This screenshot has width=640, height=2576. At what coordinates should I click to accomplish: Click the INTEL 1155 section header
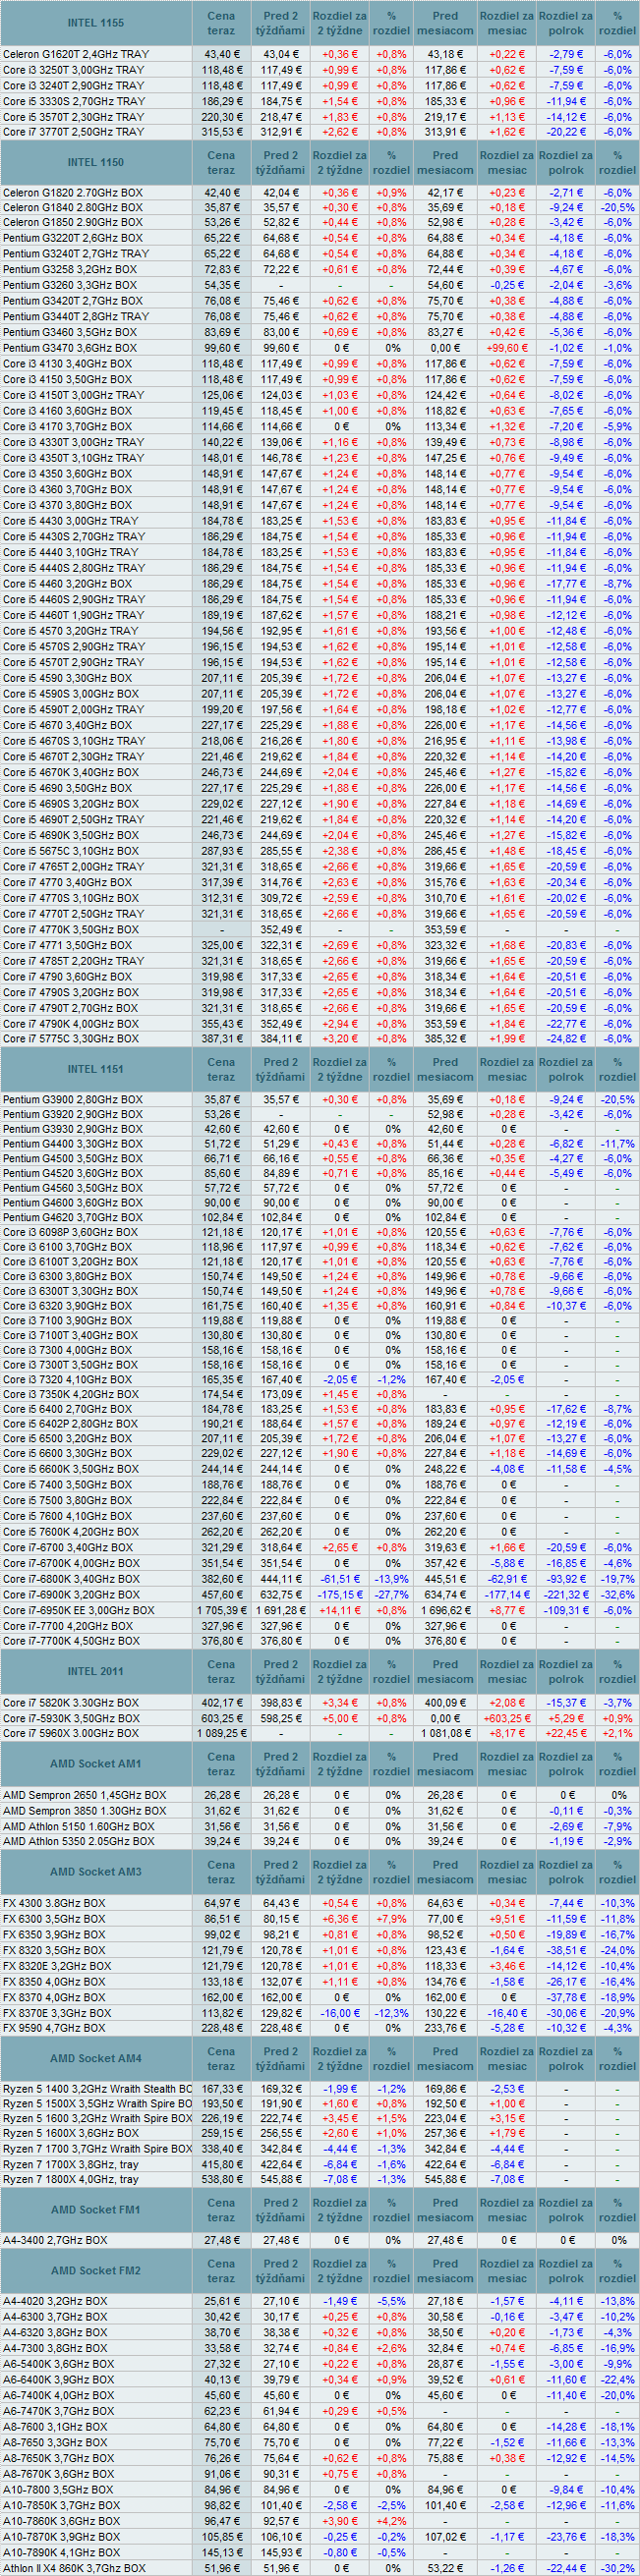pyautogui.click(x=96, y=23)
